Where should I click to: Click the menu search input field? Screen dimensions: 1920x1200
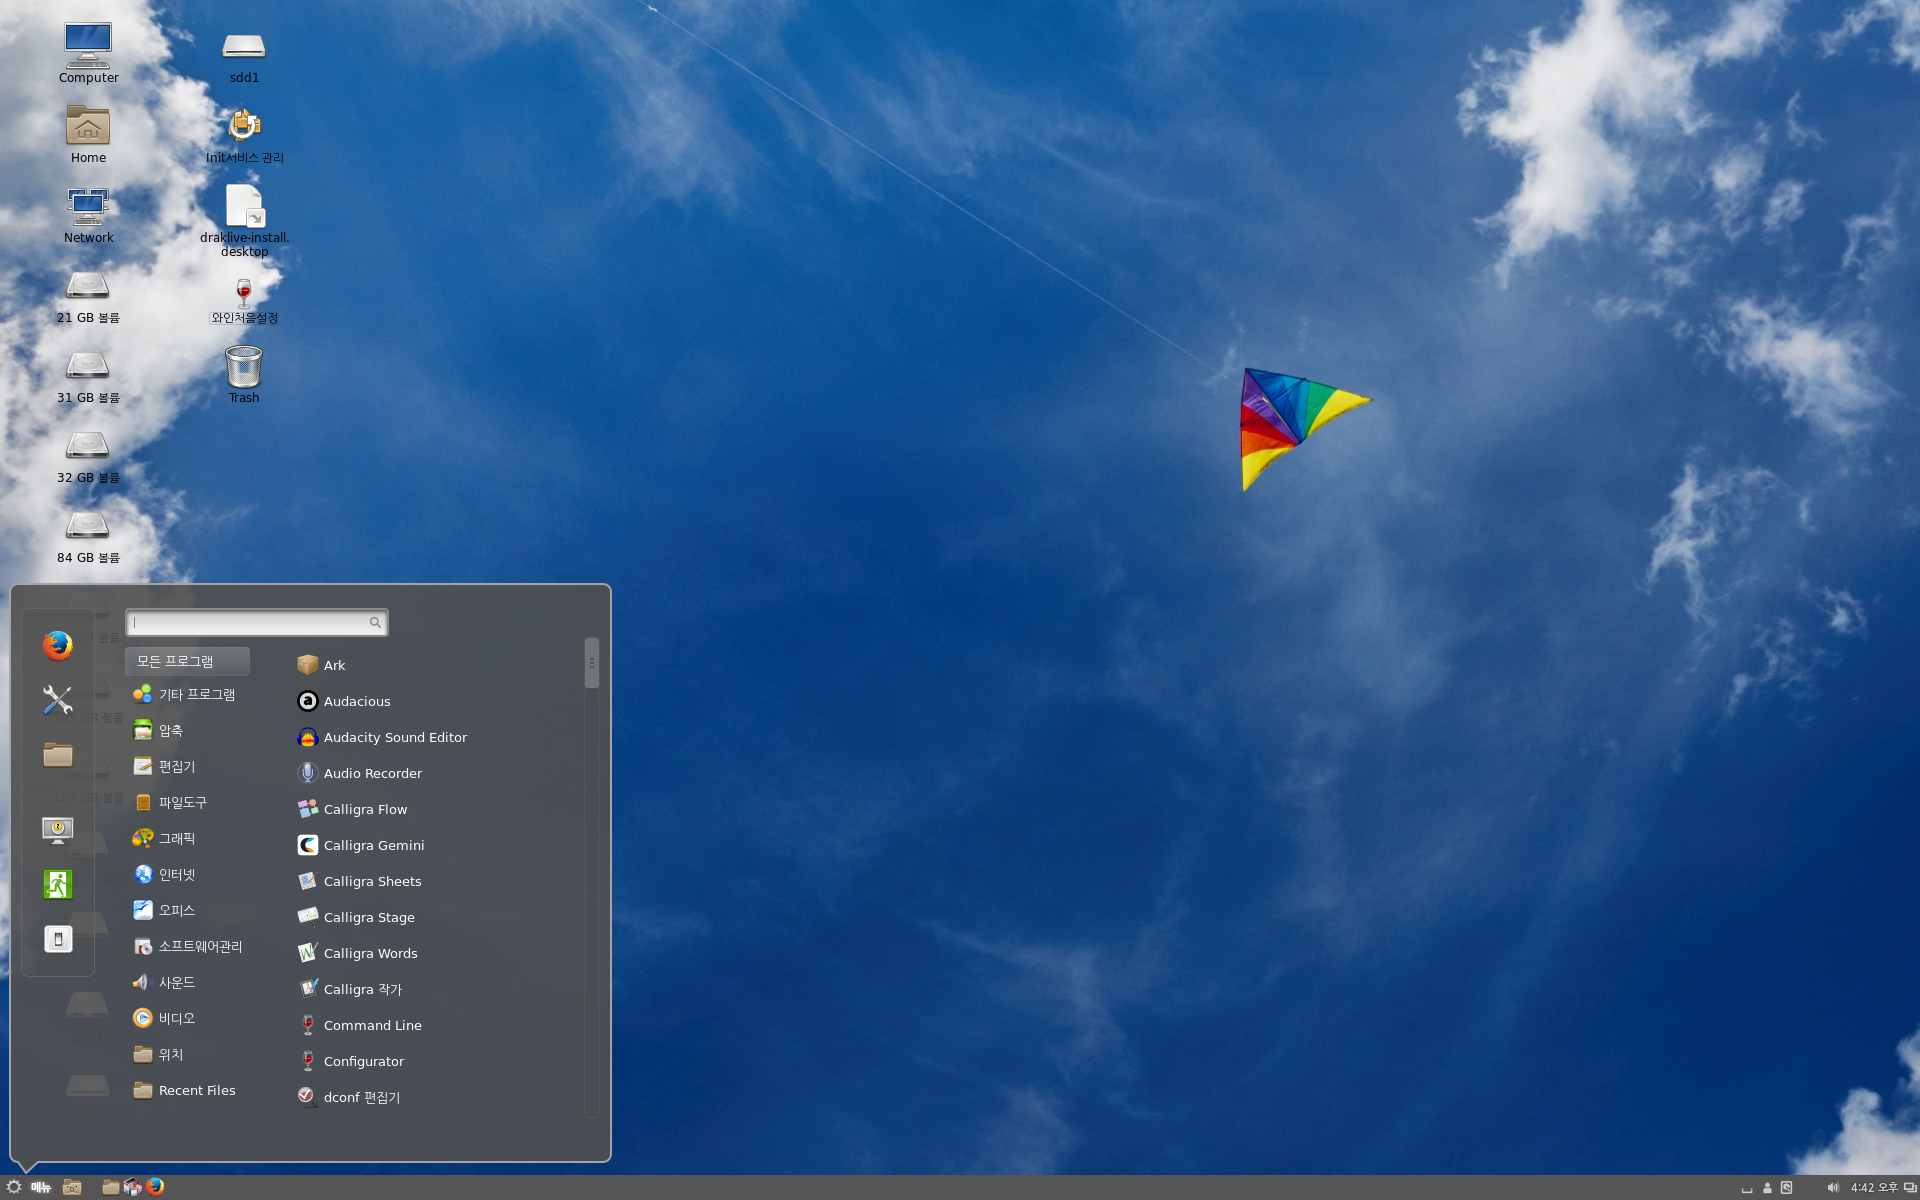coord(257,622)
